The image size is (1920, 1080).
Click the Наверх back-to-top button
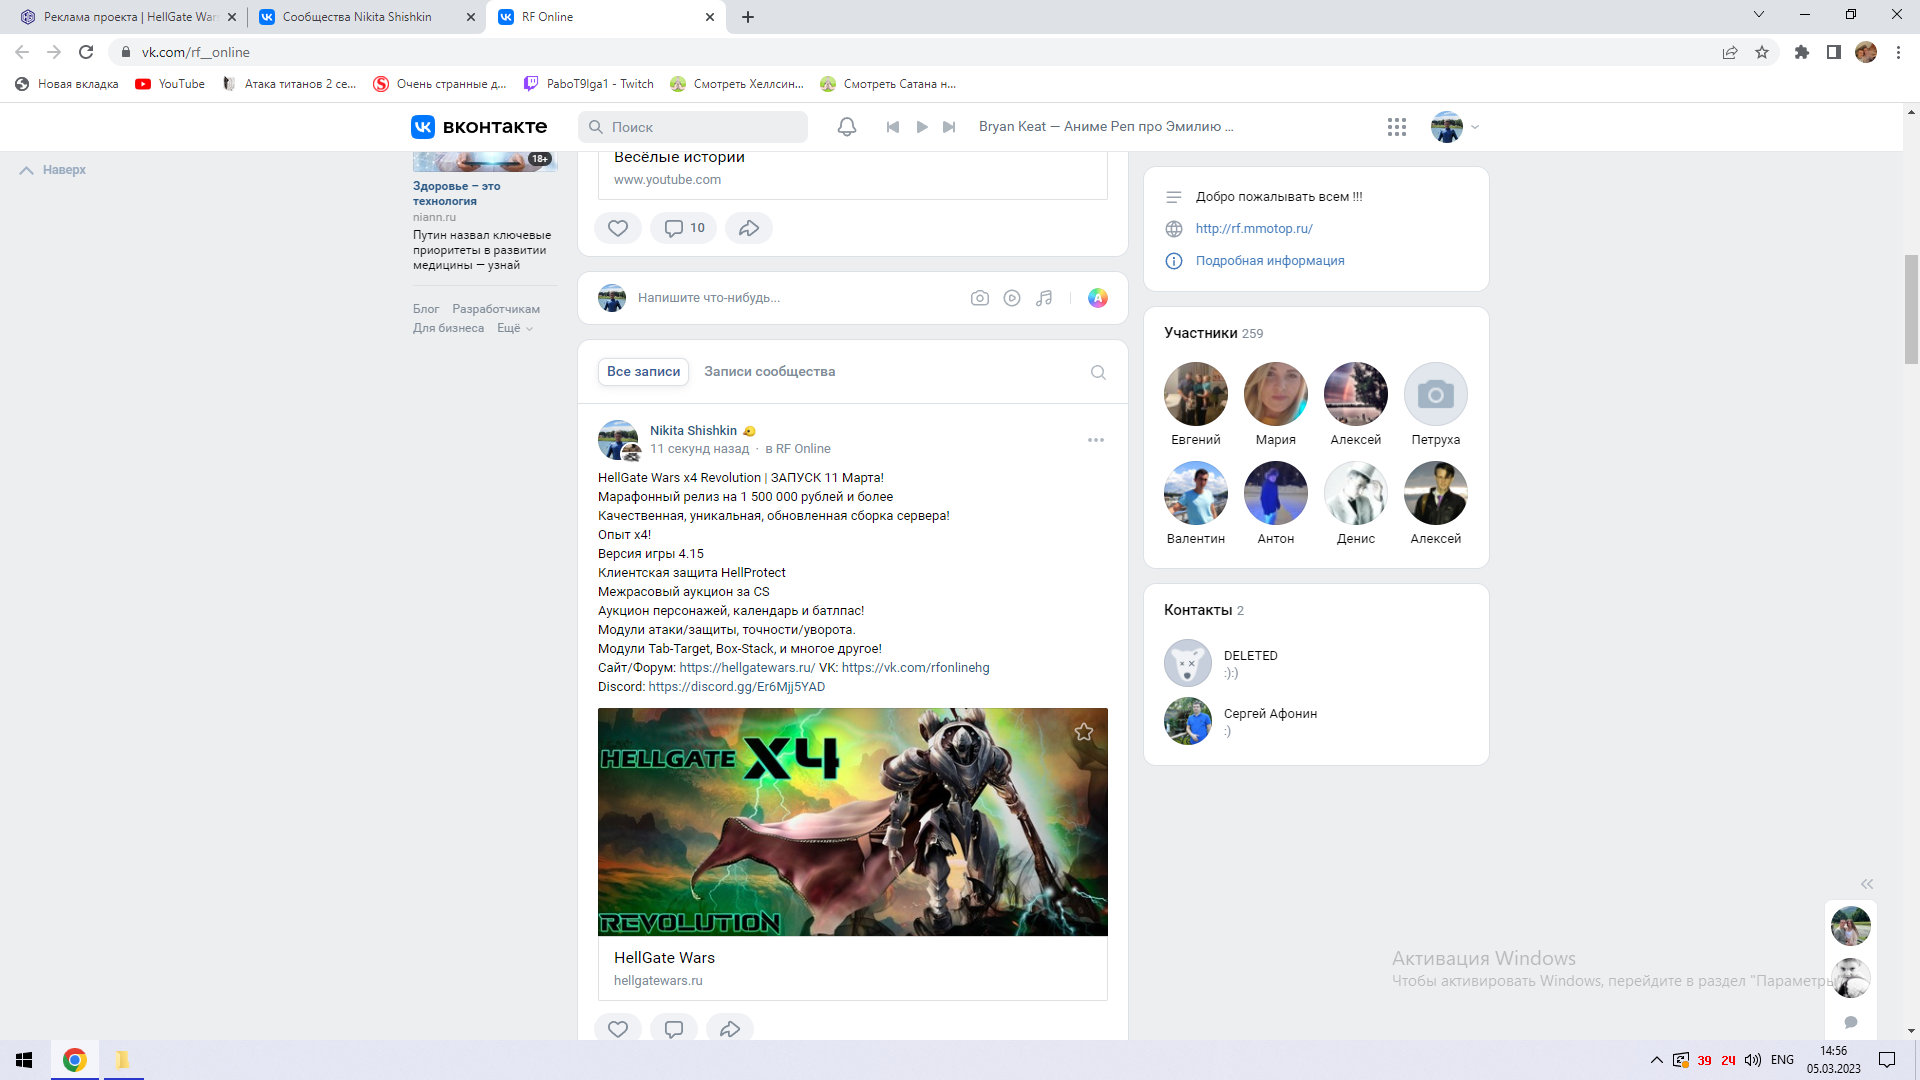coord(53,170)
